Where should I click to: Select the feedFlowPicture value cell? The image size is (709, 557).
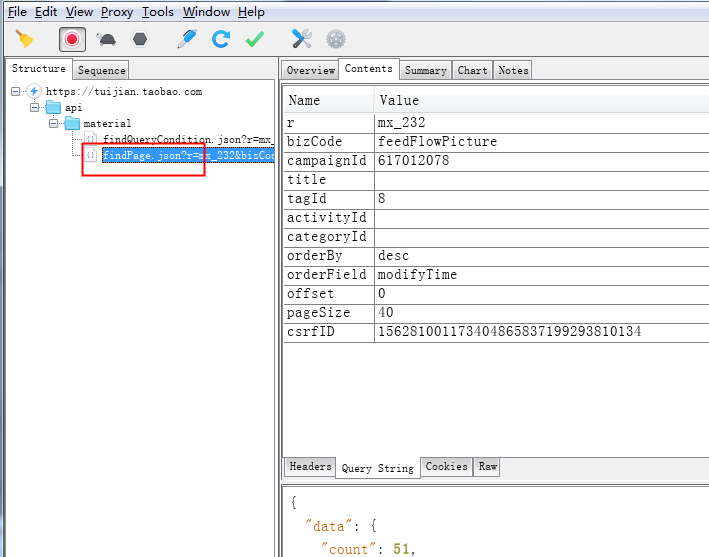point(542,142)
